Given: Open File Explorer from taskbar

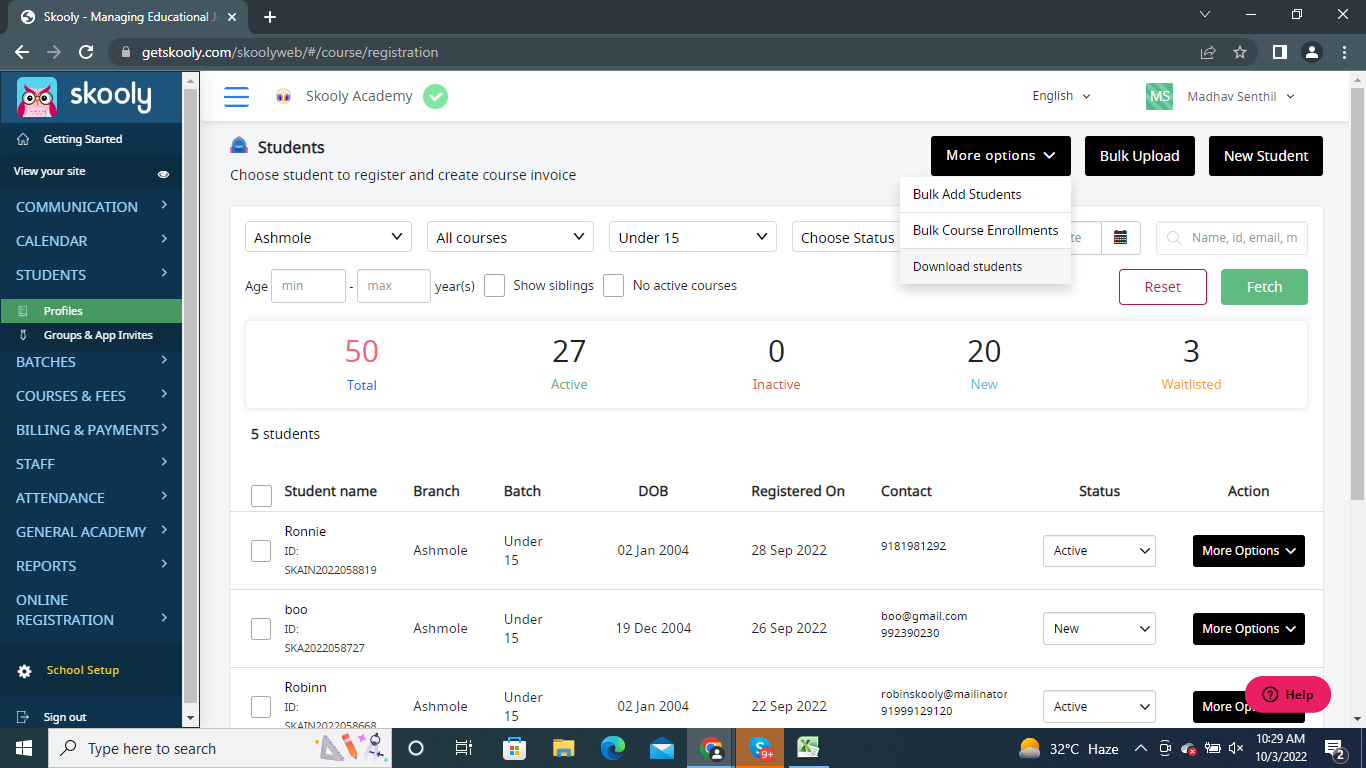Looking at the screenshot, I should (564, 748).
